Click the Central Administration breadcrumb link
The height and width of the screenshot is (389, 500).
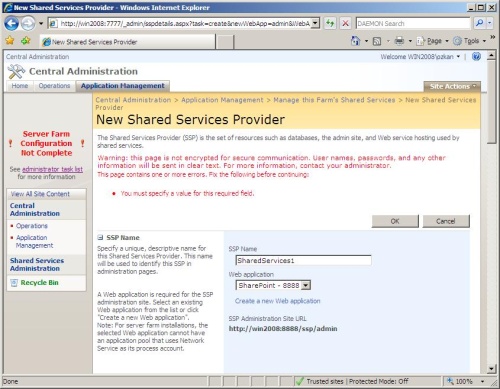[x=133, y=100]
